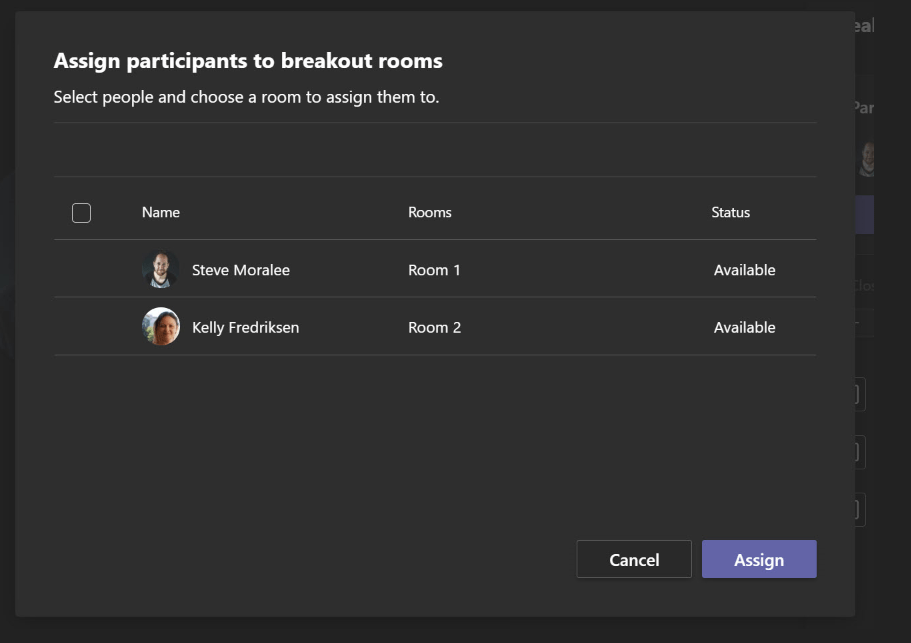Screen dimensions: 911x643
Task: Click the 'Assign participants to breakout rooms' title
Action: [x=248, y=61]
